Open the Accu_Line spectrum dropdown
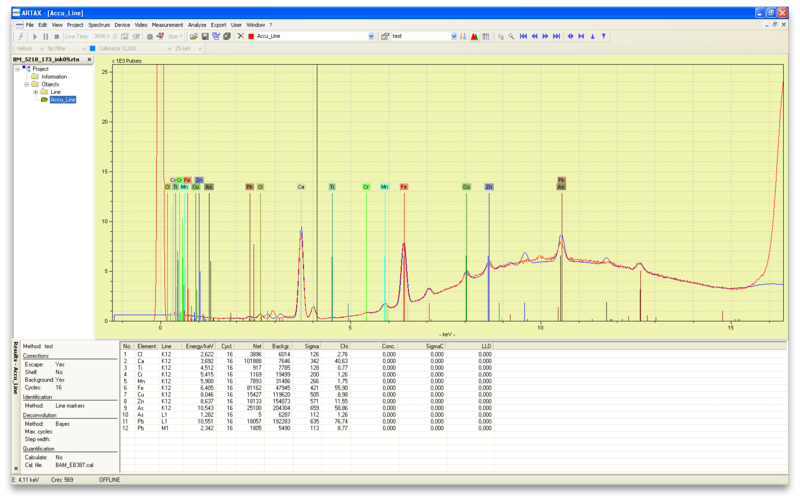The image size is (800, 501). tap(371, 36)
